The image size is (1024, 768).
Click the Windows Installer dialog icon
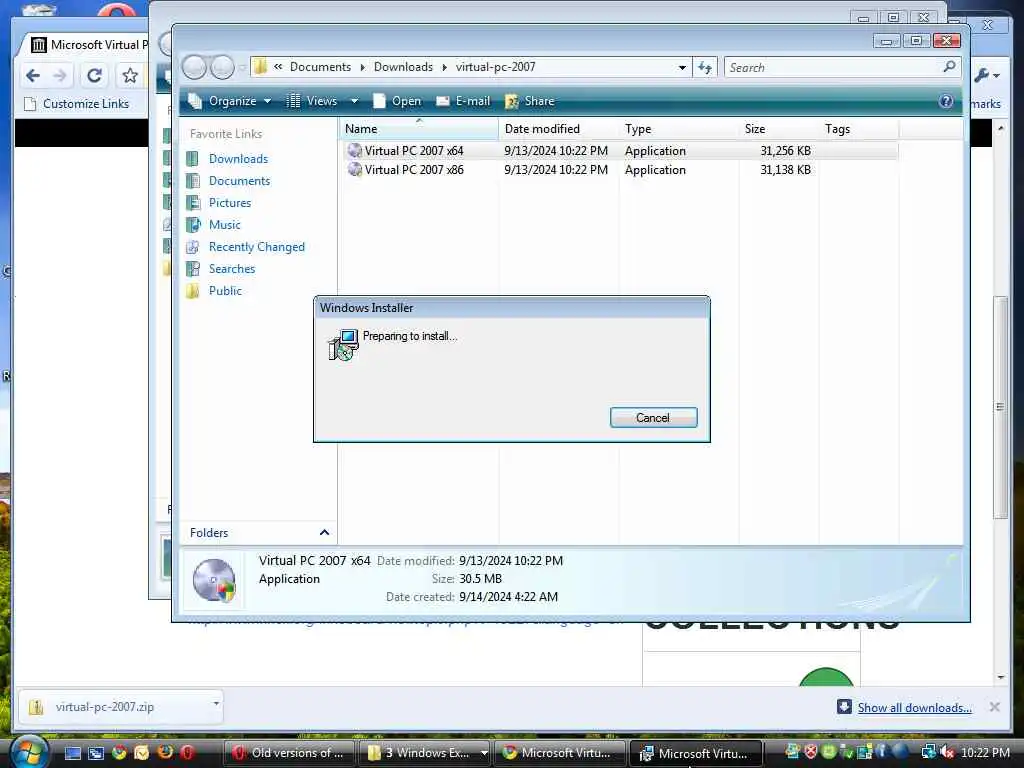click(x=343, y=345)
